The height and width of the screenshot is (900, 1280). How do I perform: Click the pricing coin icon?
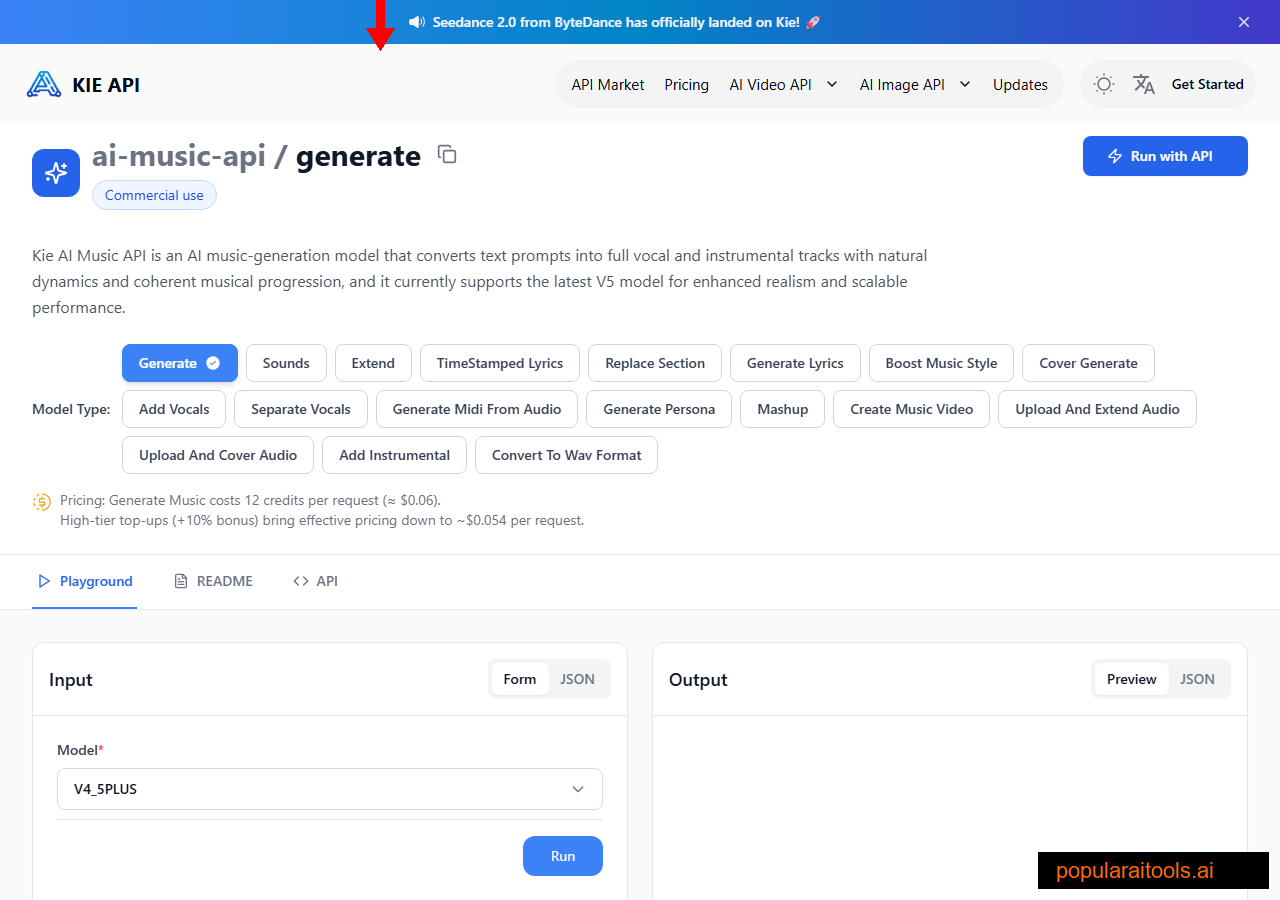(41, 501)
